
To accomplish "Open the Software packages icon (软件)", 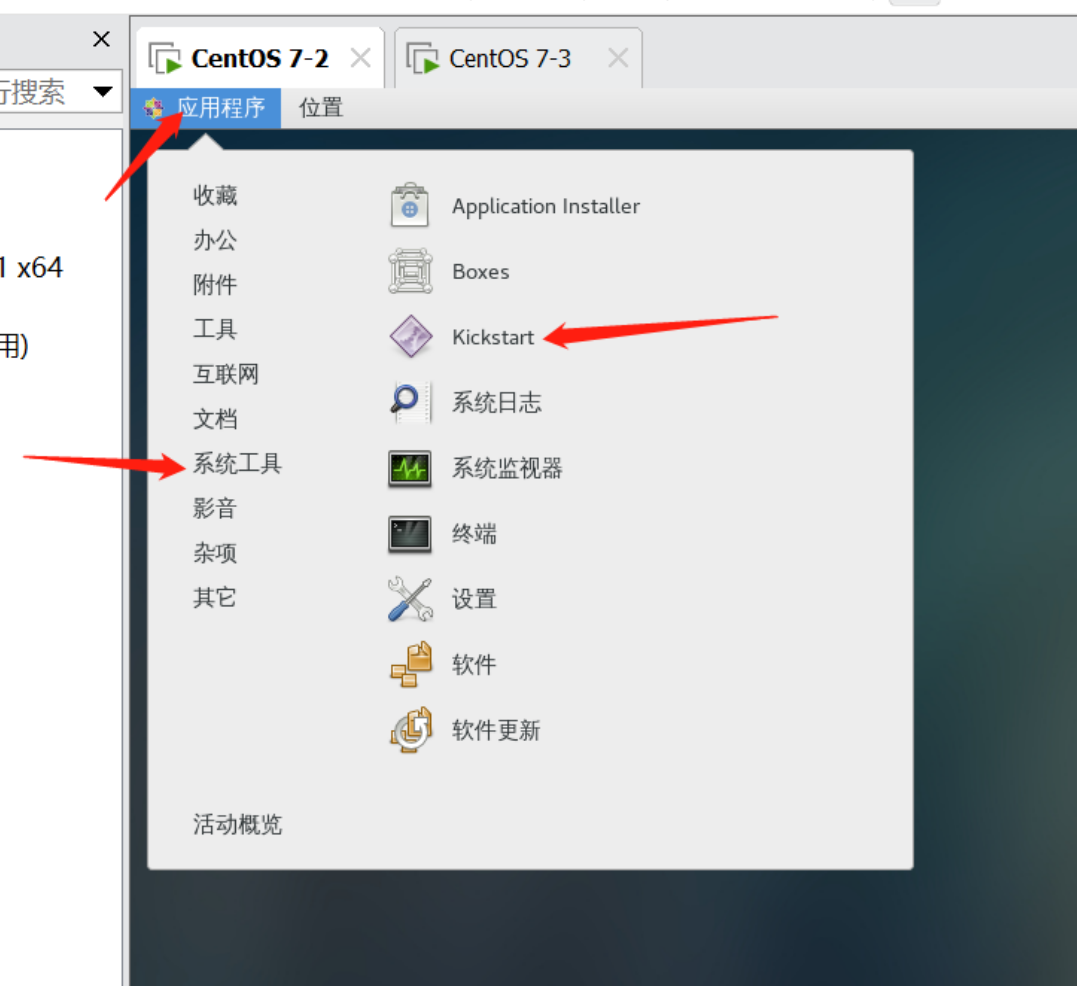I will tap(411, 664).
